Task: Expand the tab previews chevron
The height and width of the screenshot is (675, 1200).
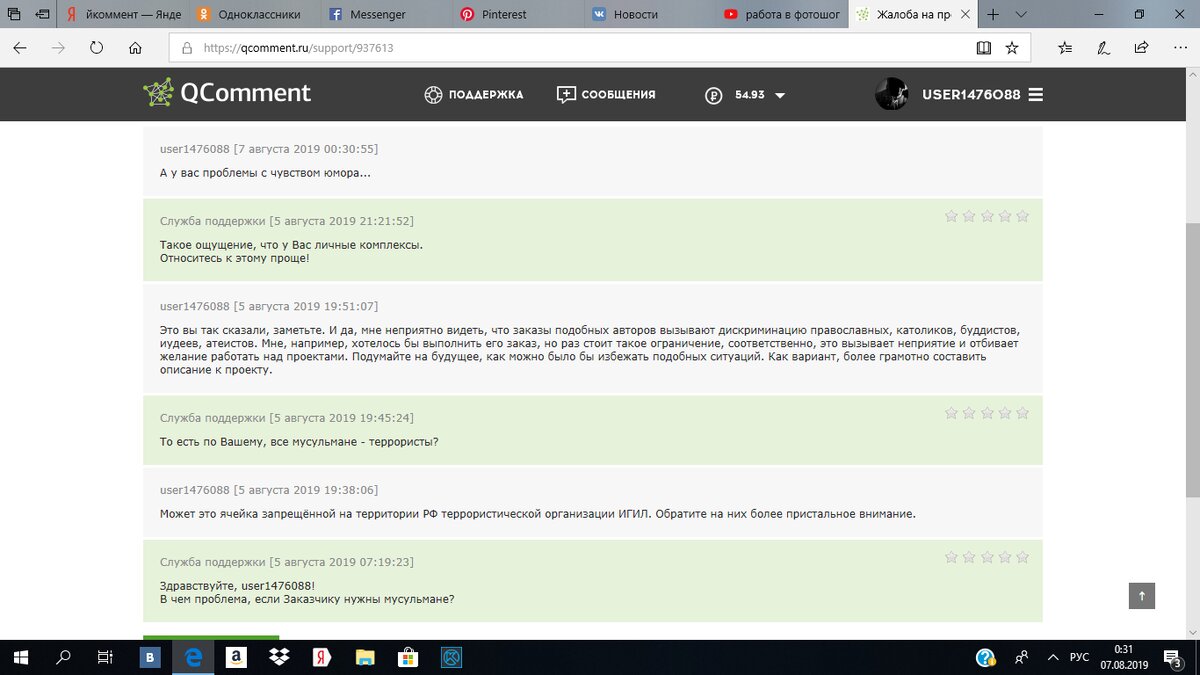Action: coord(1021,15)
